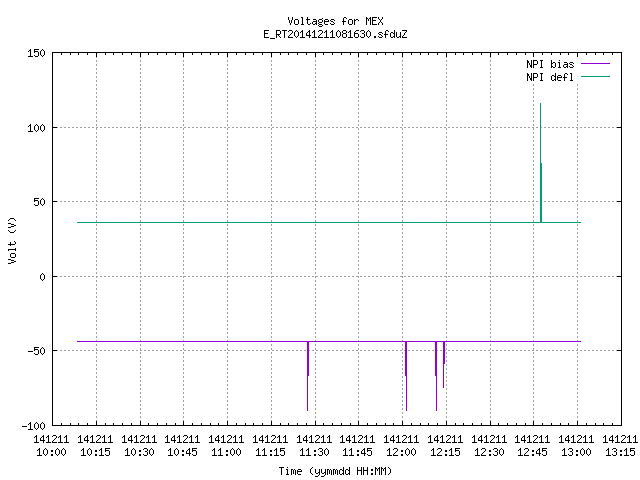Click the x-axis tick label 141211 11:15
The height and width of the screenshot is (480, 640).
(x=270, y=446)
